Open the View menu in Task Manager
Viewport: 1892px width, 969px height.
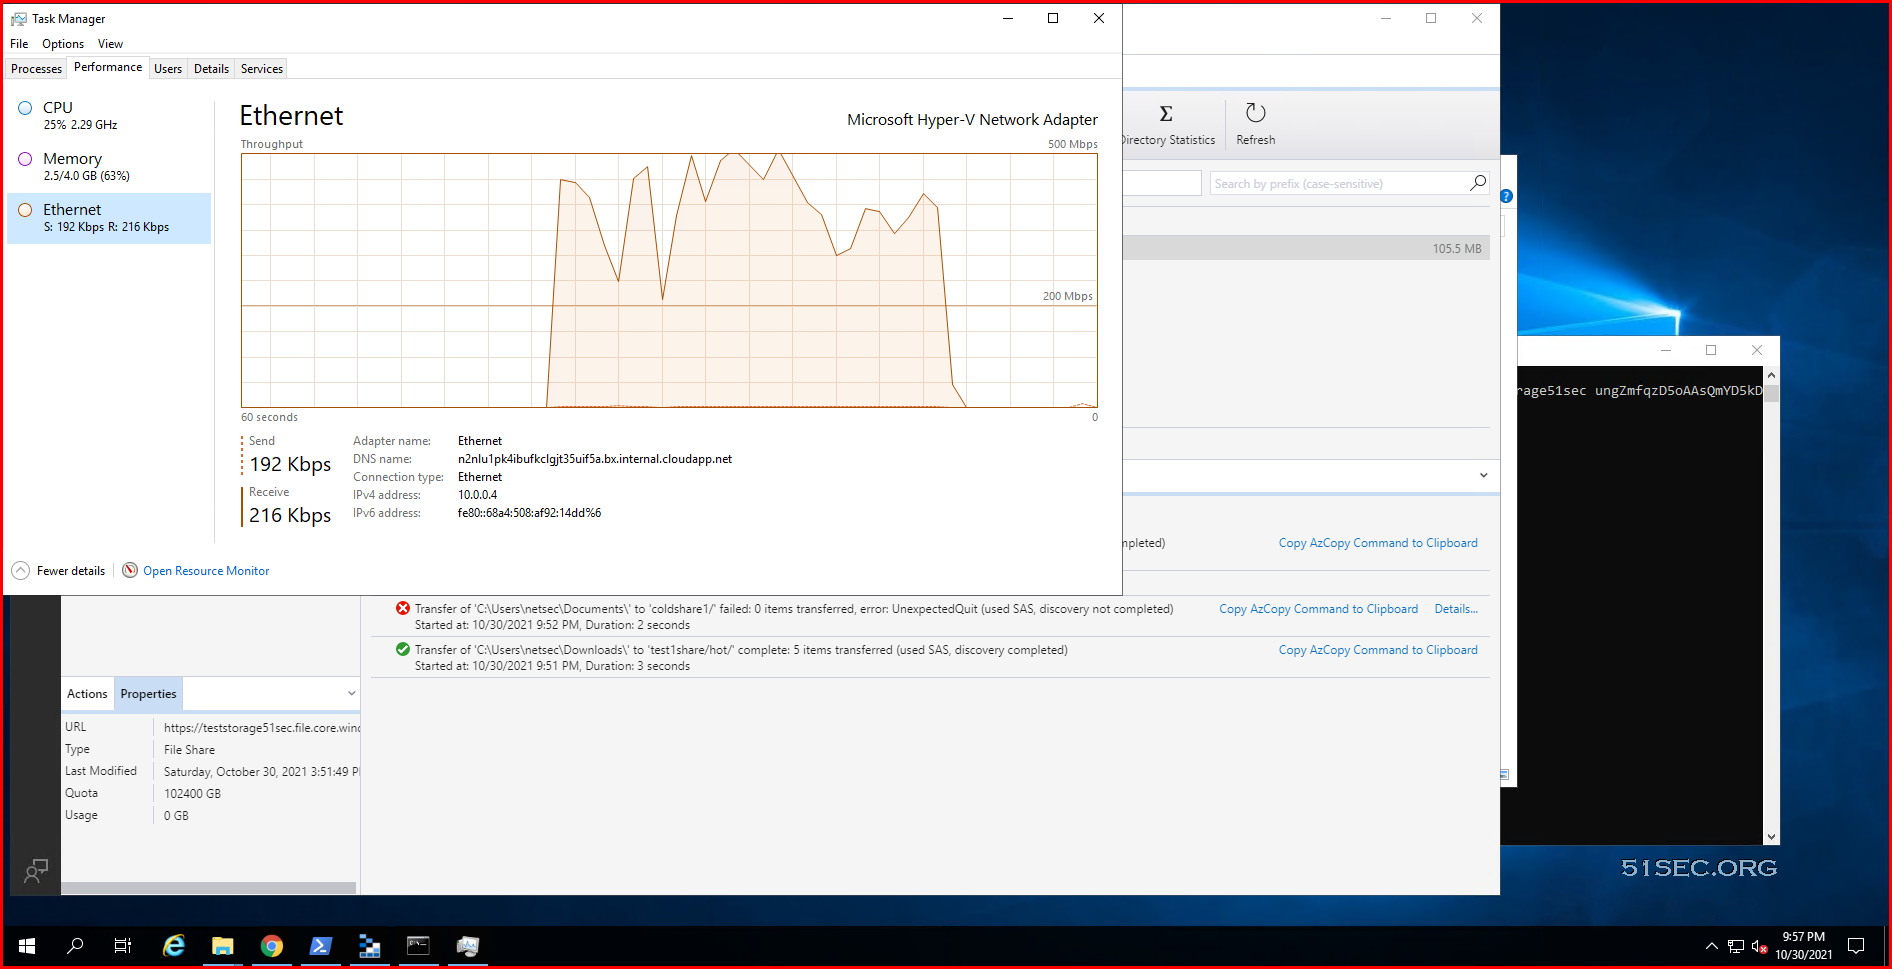tap(110, 44)
